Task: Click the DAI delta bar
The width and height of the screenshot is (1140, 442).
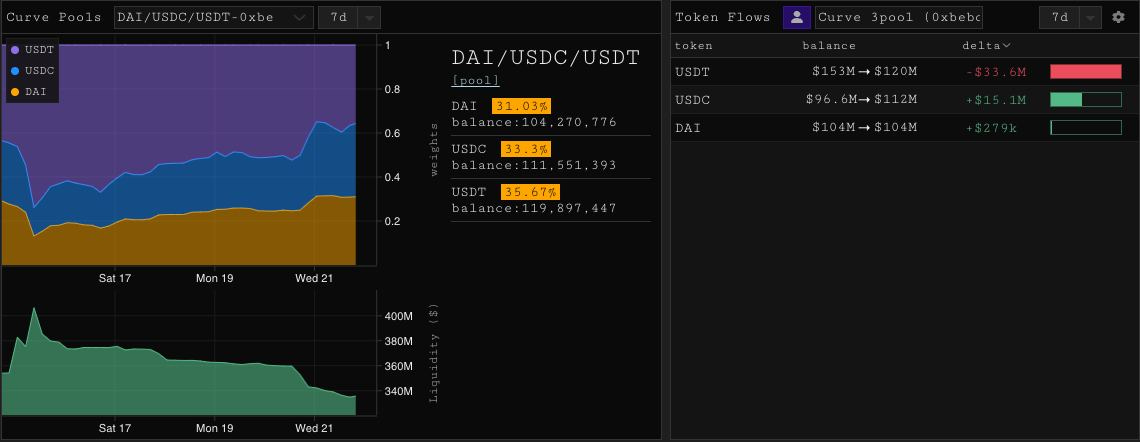Action: coord(1086,128)
